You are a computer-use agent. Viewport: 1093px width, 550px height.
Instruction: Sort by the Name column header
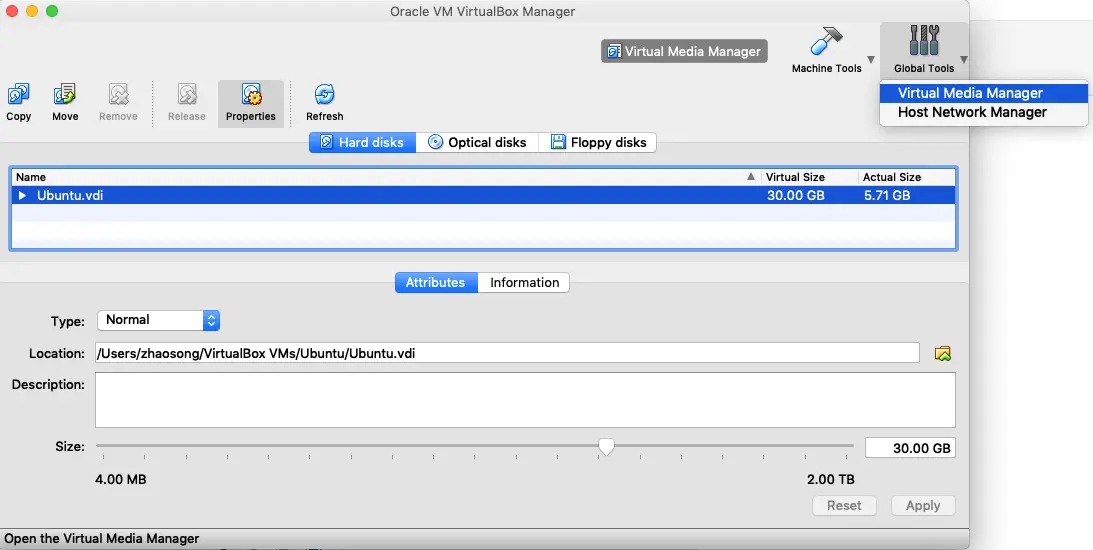click(386, 177)
